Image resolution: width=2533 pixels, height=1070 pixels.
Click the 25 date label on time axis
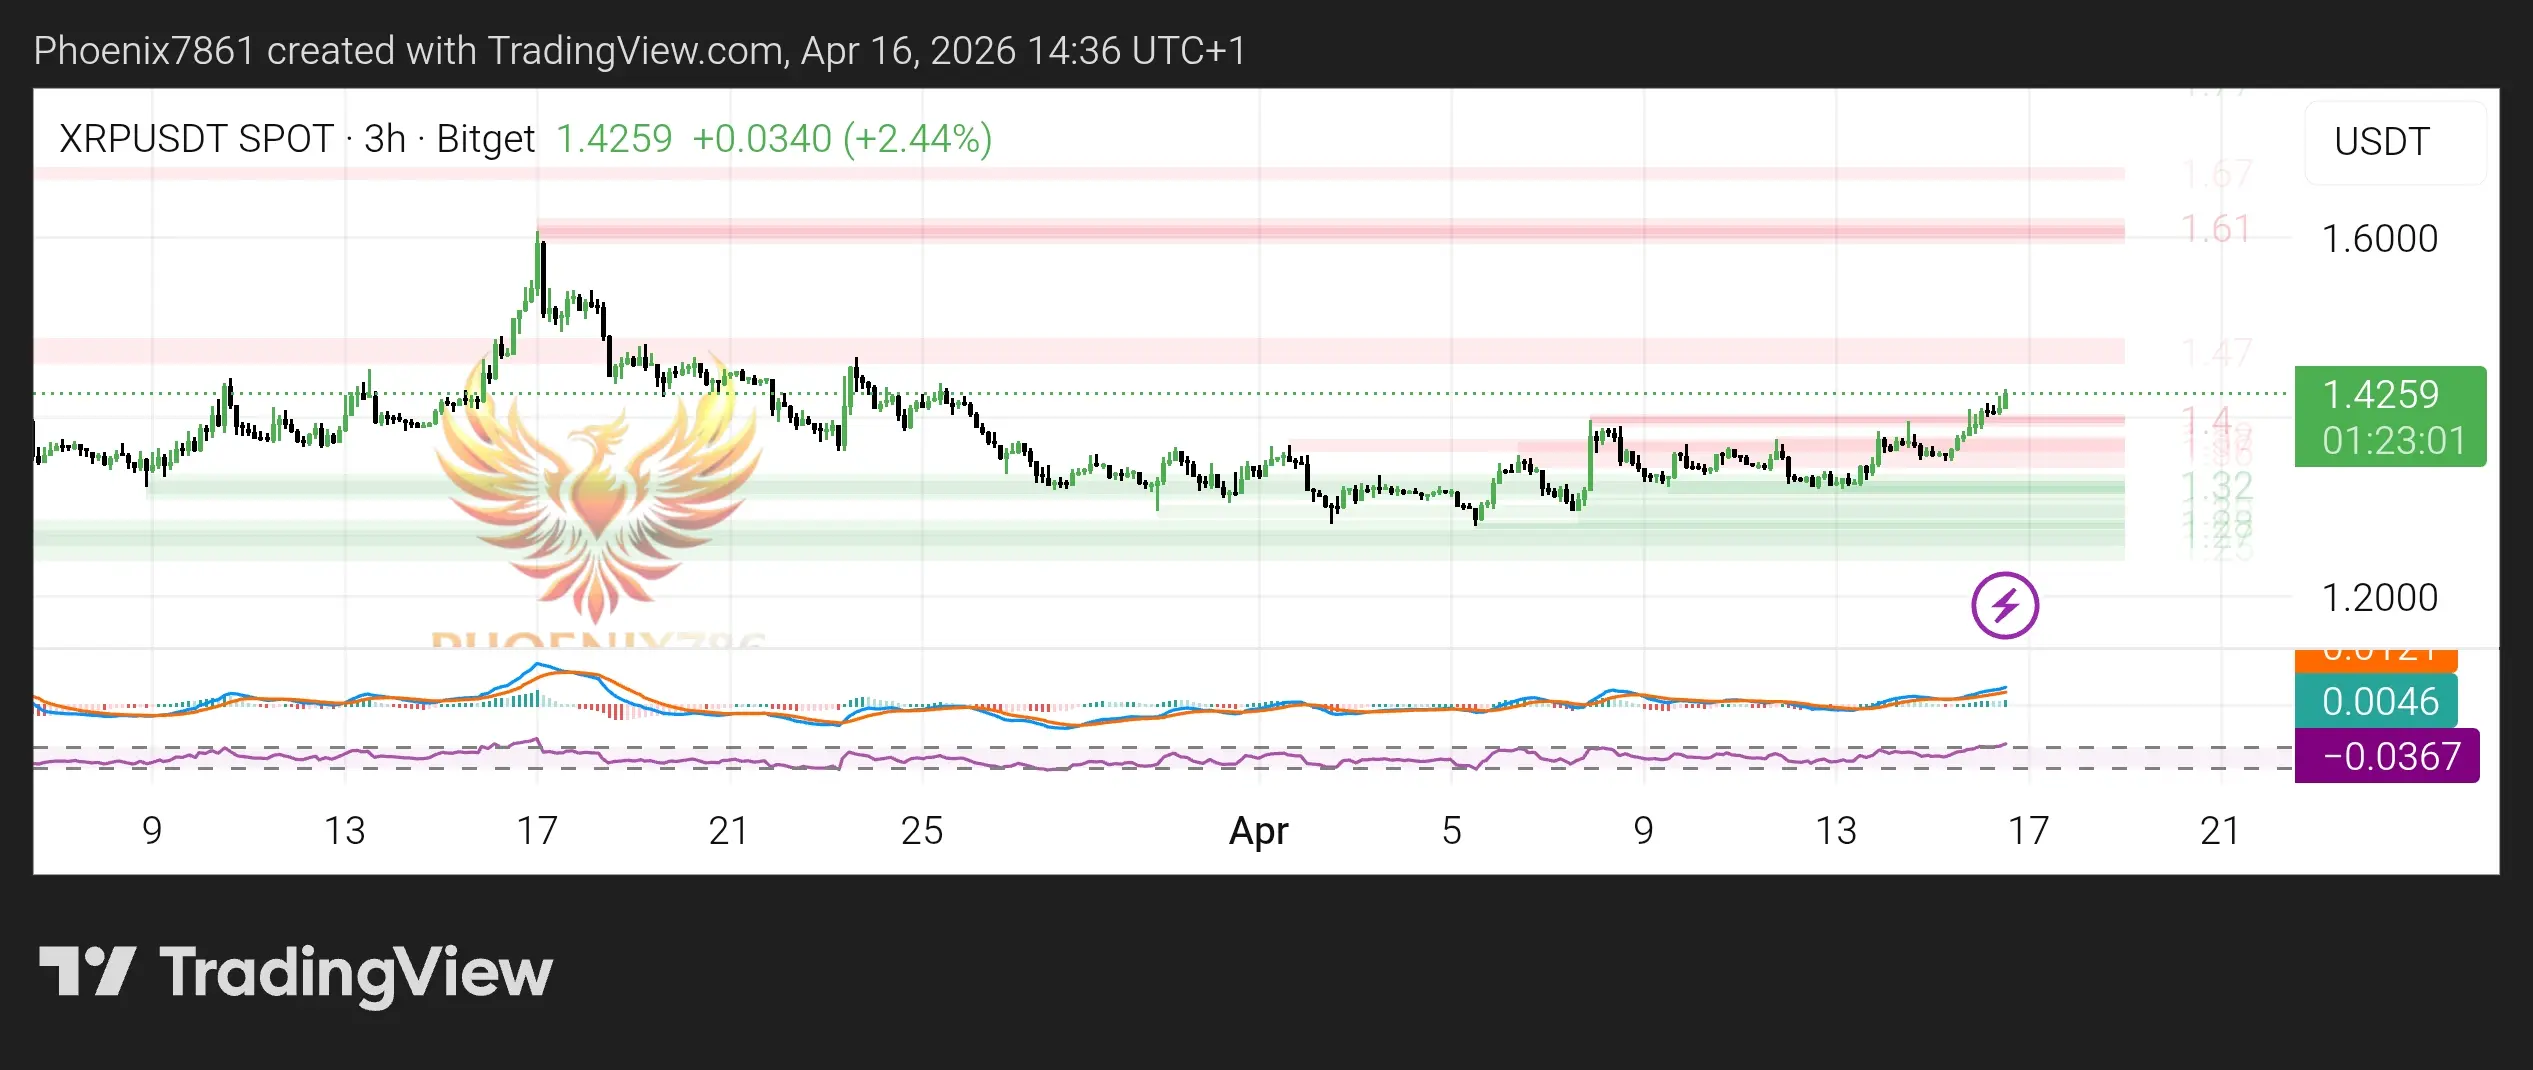coord(921,831)
